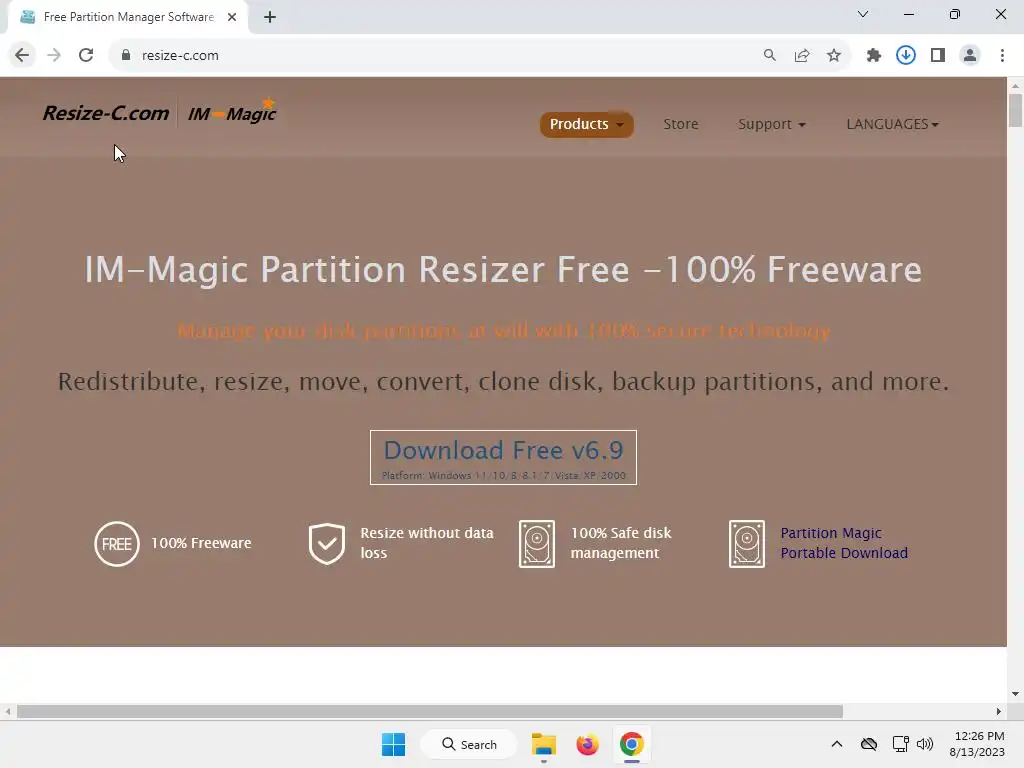
Task: Click the disk icon beside 100% Safe disk management
Action: pos(537,543)
